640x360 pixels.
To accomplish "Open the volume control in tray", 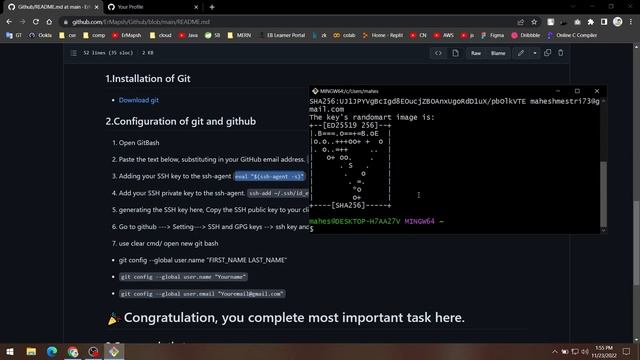I will 585,351.
